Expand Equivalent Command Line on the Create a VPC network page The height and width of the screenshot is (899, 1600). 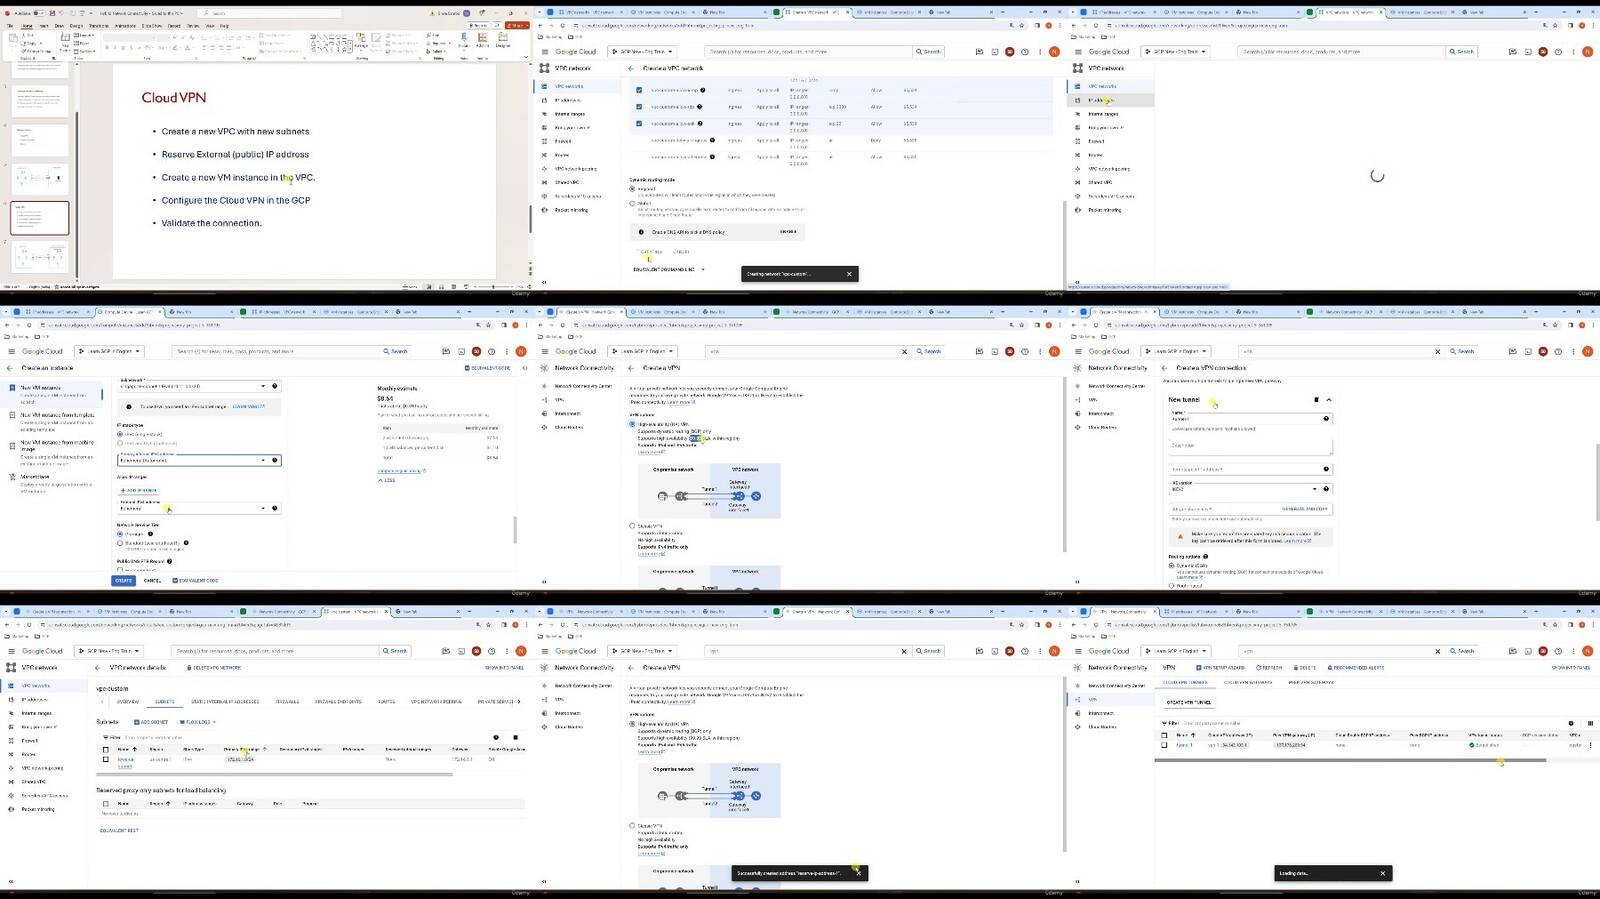[x=668, y=269]
